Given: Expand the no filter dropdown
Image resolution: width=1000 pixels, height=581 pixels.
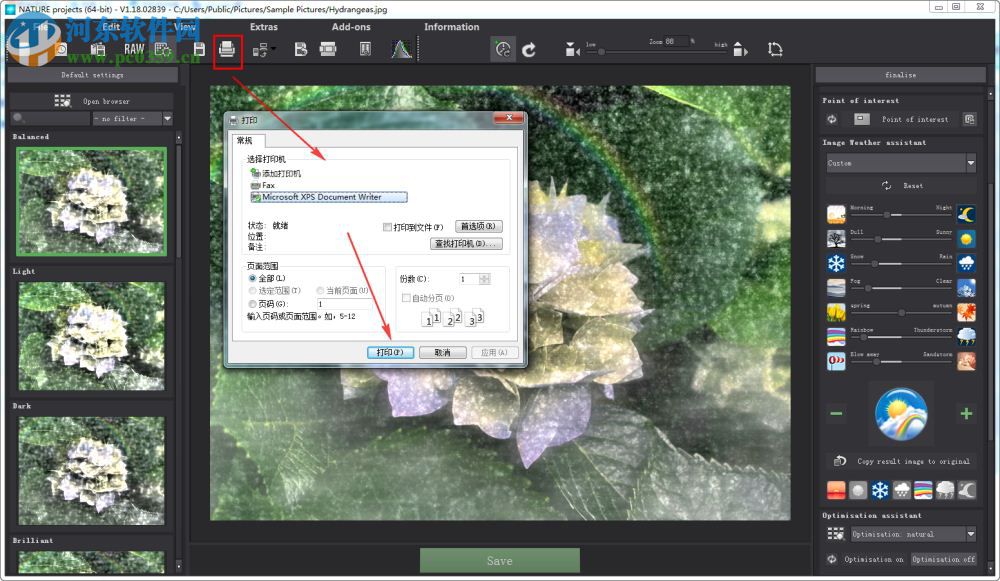Looking at the screenshot, I should [131, 118].
